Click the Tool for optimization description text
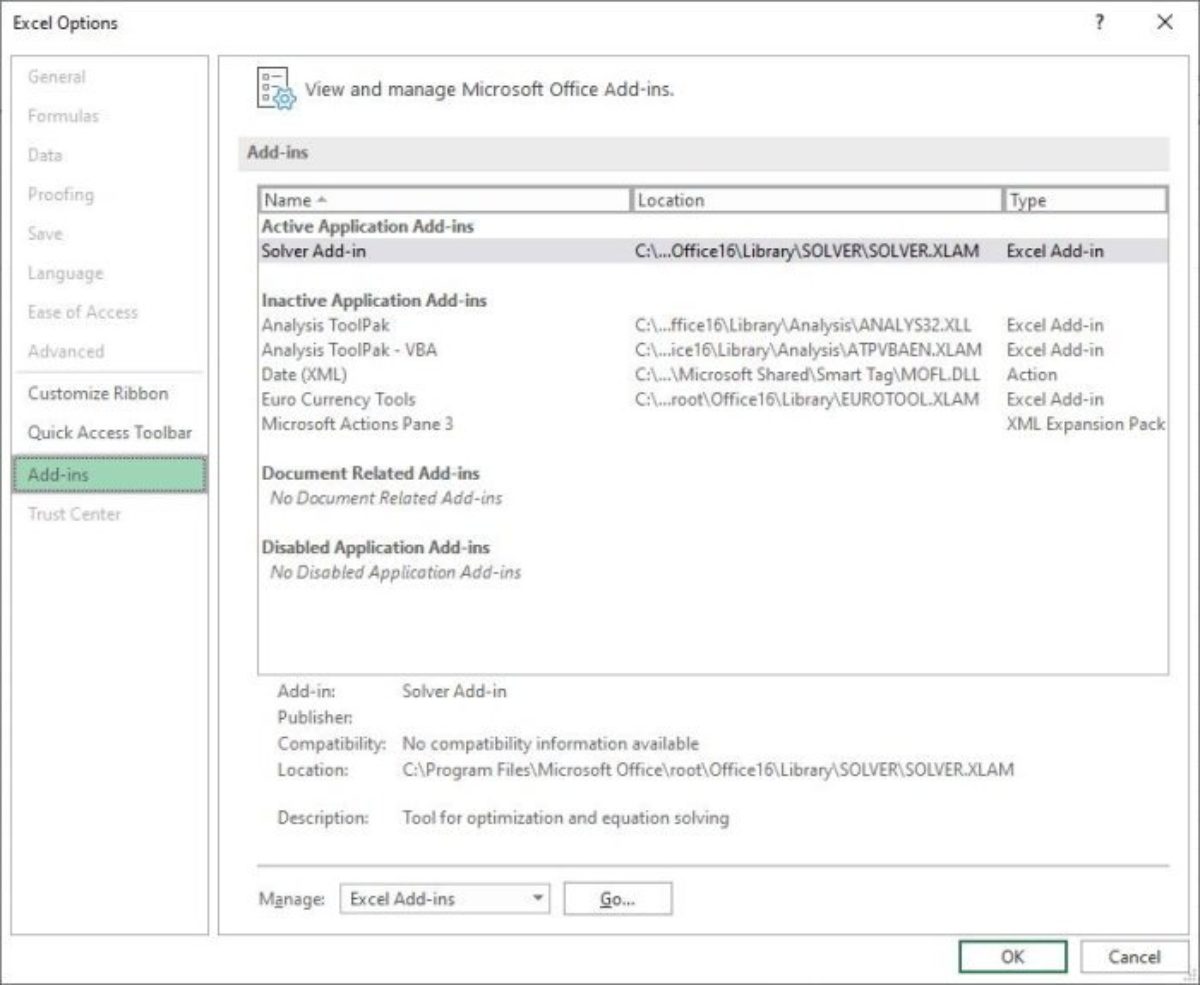The image size is (1200, 985). click(566, 818)
